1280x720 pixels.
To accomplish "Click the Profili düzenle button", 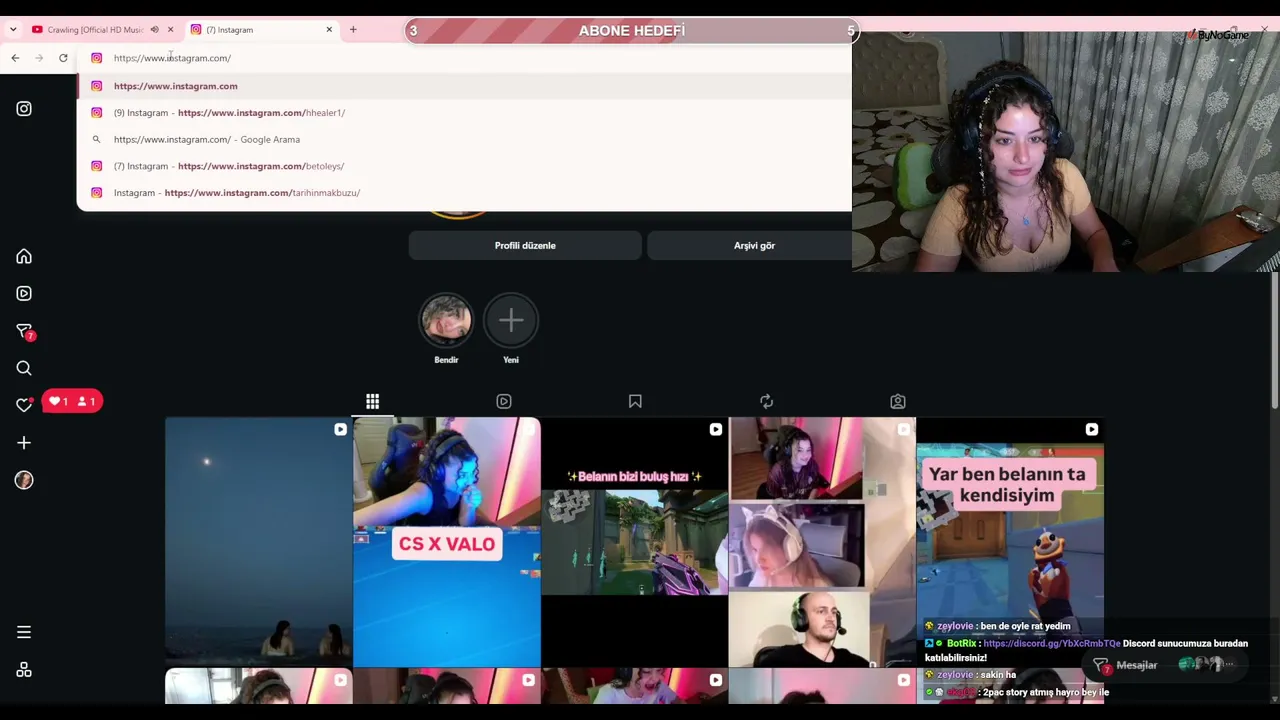I will tap(525, 245).
